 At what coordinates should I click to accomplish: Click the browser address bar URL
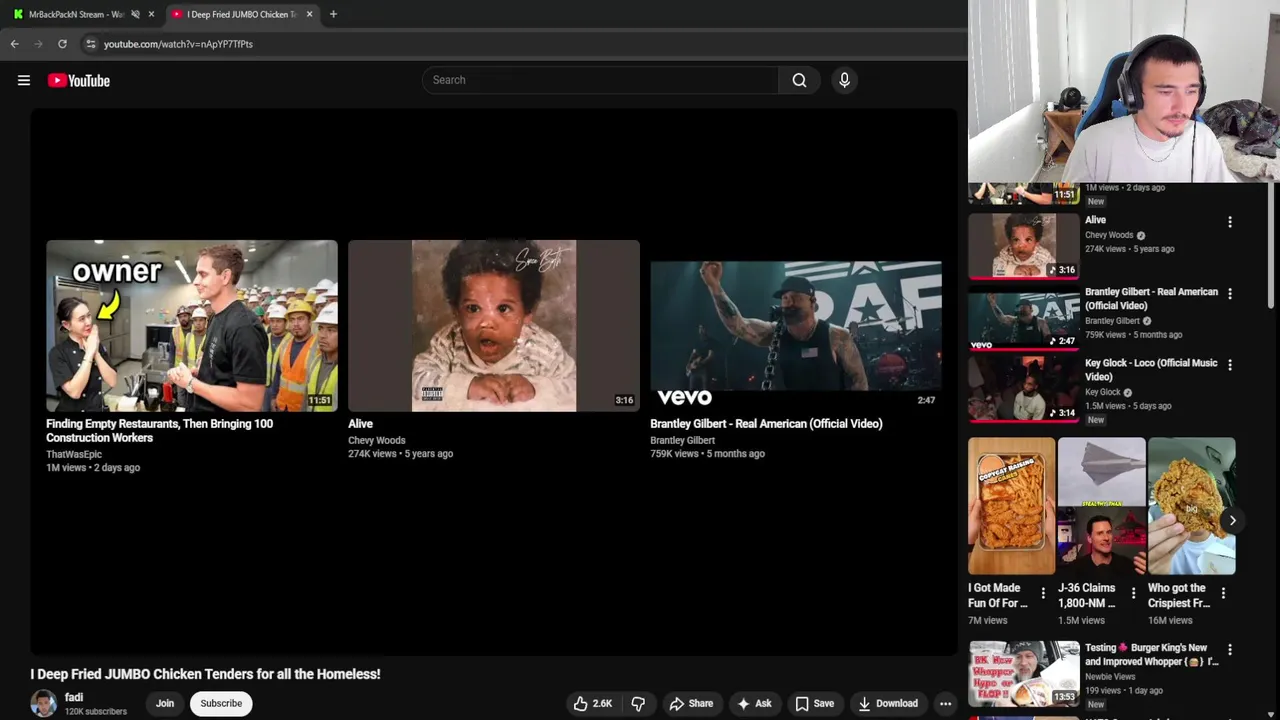178,44
